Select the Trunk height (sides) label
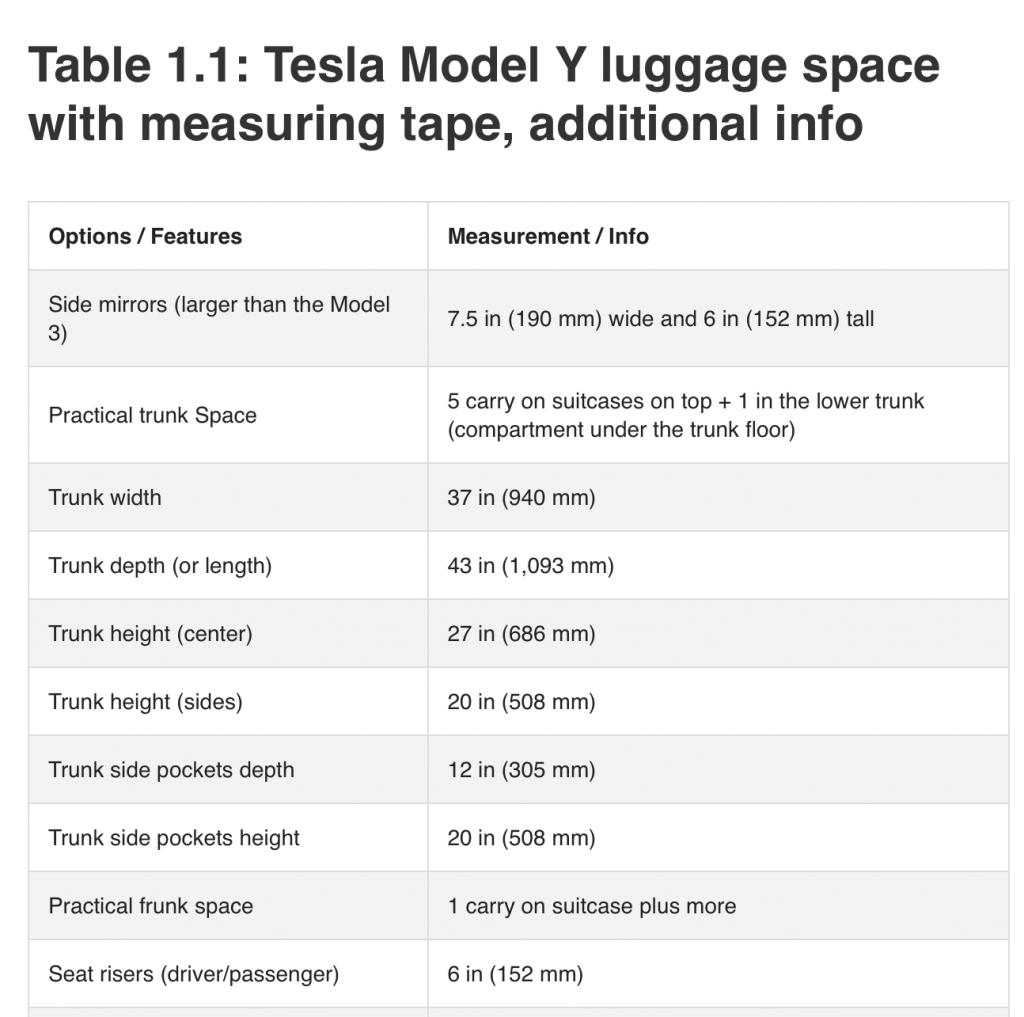 [x=146, y=702]
